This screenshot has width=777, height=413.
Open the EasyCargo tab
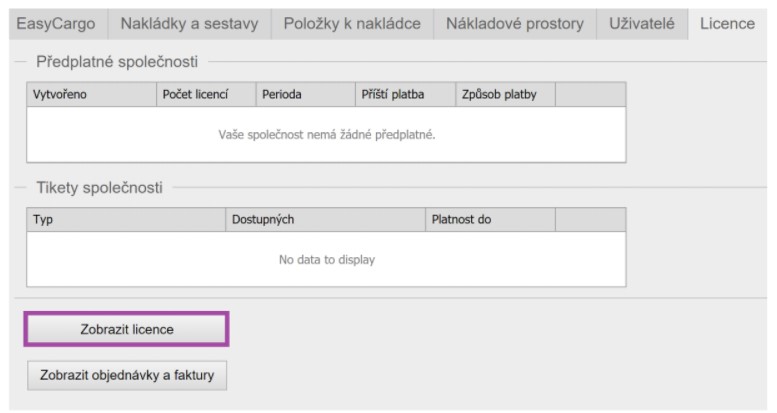pos(56,24)
